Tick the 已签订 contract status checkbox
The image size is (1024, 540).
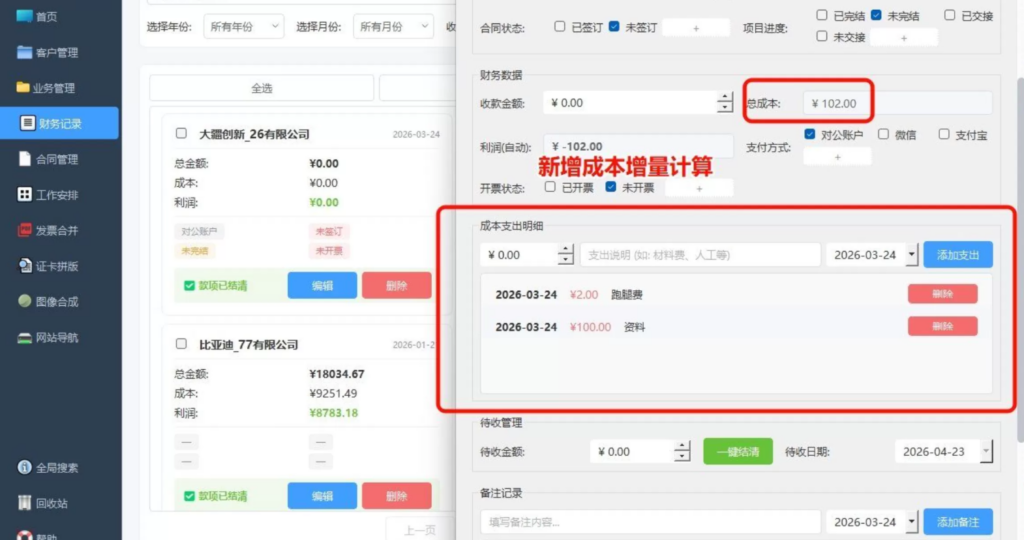pos(560,26)
